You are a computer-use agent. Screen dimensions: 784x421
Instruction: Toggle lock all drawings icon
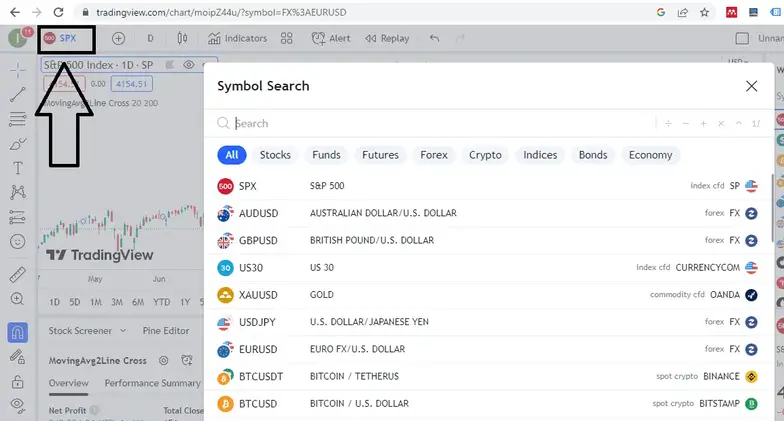coord(17,383)
